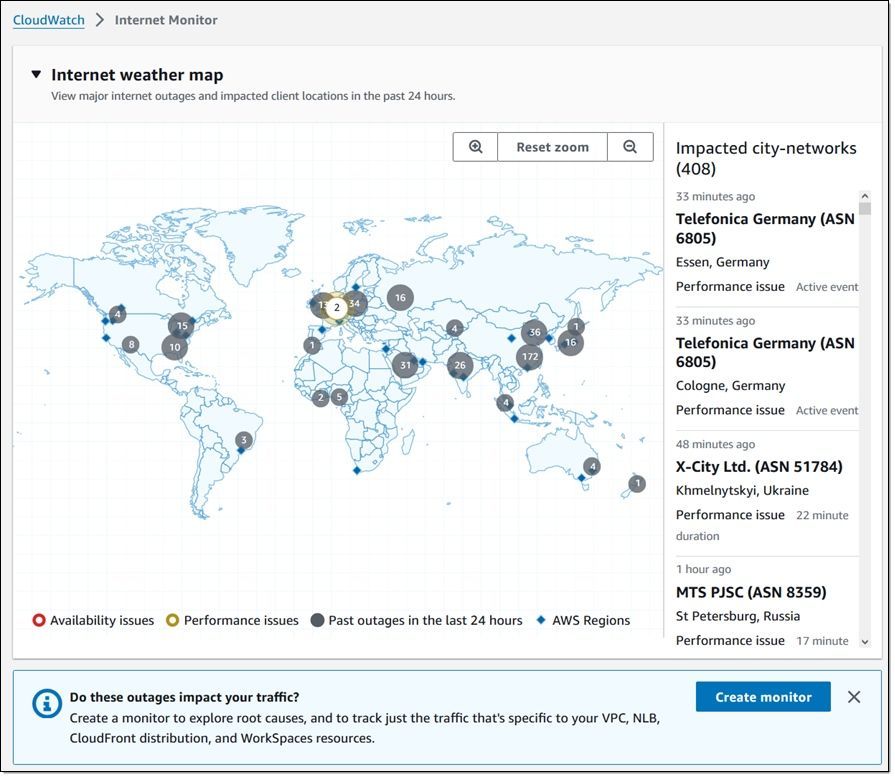The height and width of the screenshot is (777, 895).
Task: Click the 4 outage cluster in Australia
Action: click(592, 466)
